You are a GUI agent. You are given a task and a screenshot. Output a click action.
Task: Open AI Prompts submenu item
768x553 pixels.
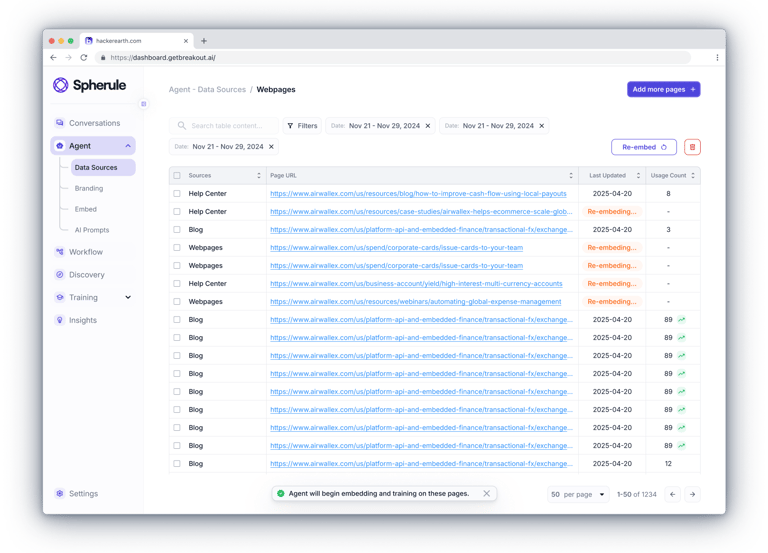pyautogui.click(x=92, y=230)
